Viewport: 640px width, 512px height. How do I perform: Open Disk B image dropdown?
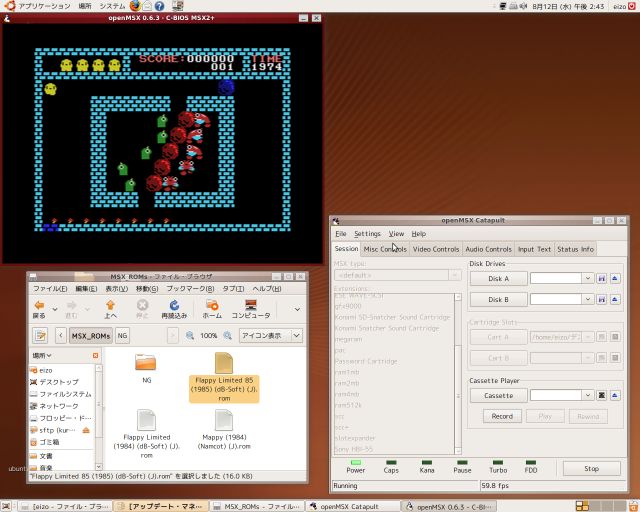[588, 299]
